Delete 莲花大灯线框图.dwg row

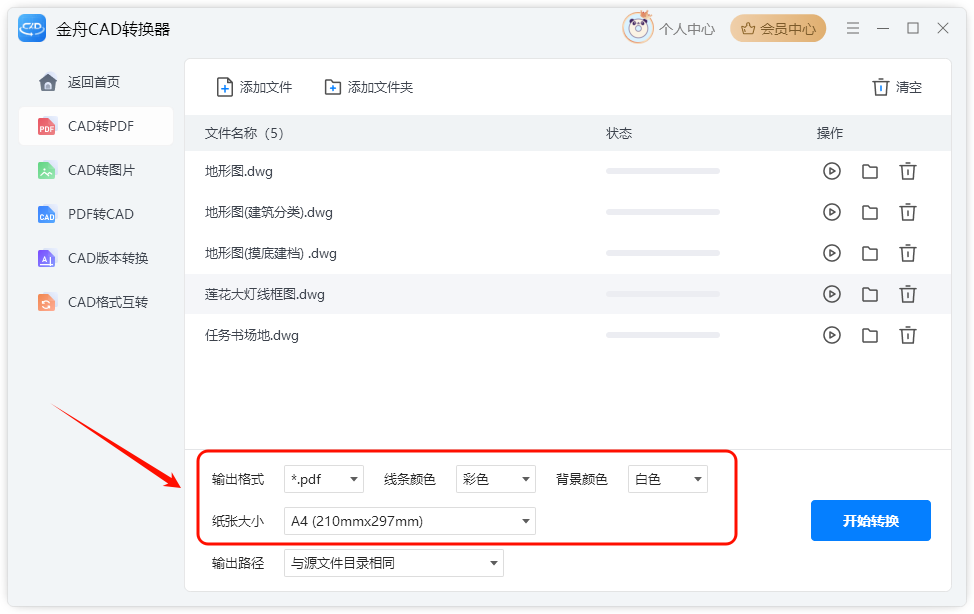click(908, 294)
